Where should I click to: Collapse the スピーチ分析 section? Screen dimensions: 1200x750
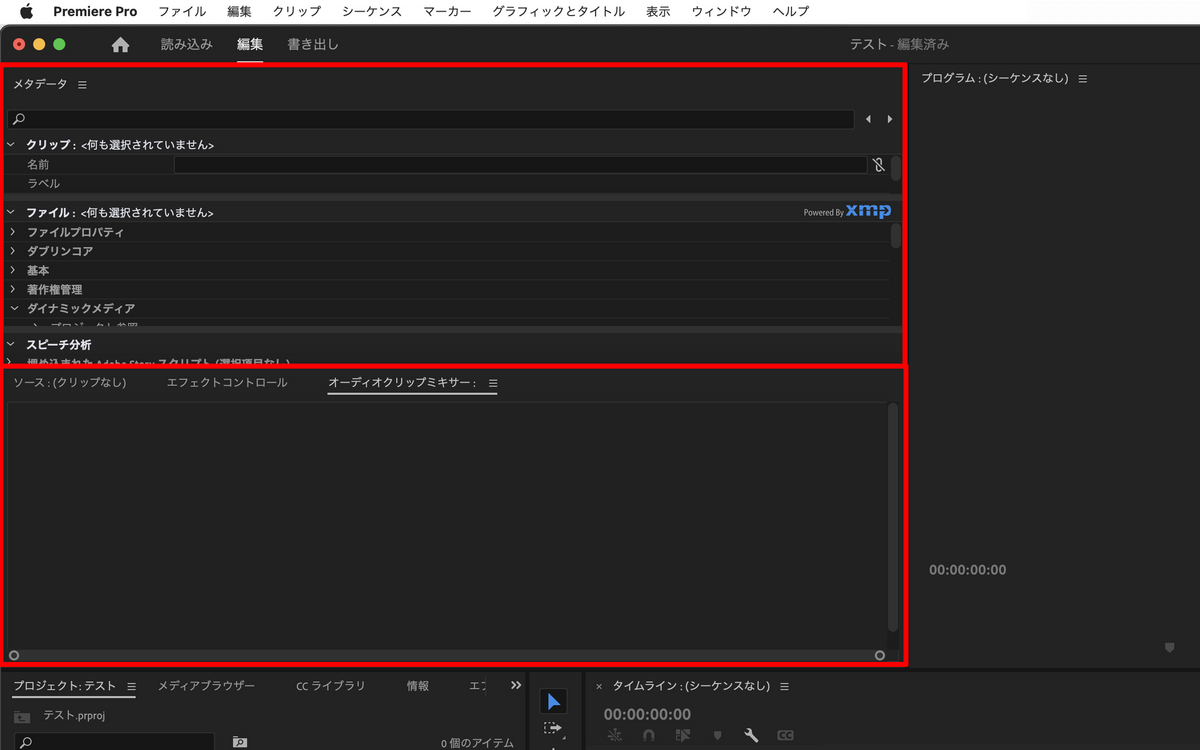11,344
